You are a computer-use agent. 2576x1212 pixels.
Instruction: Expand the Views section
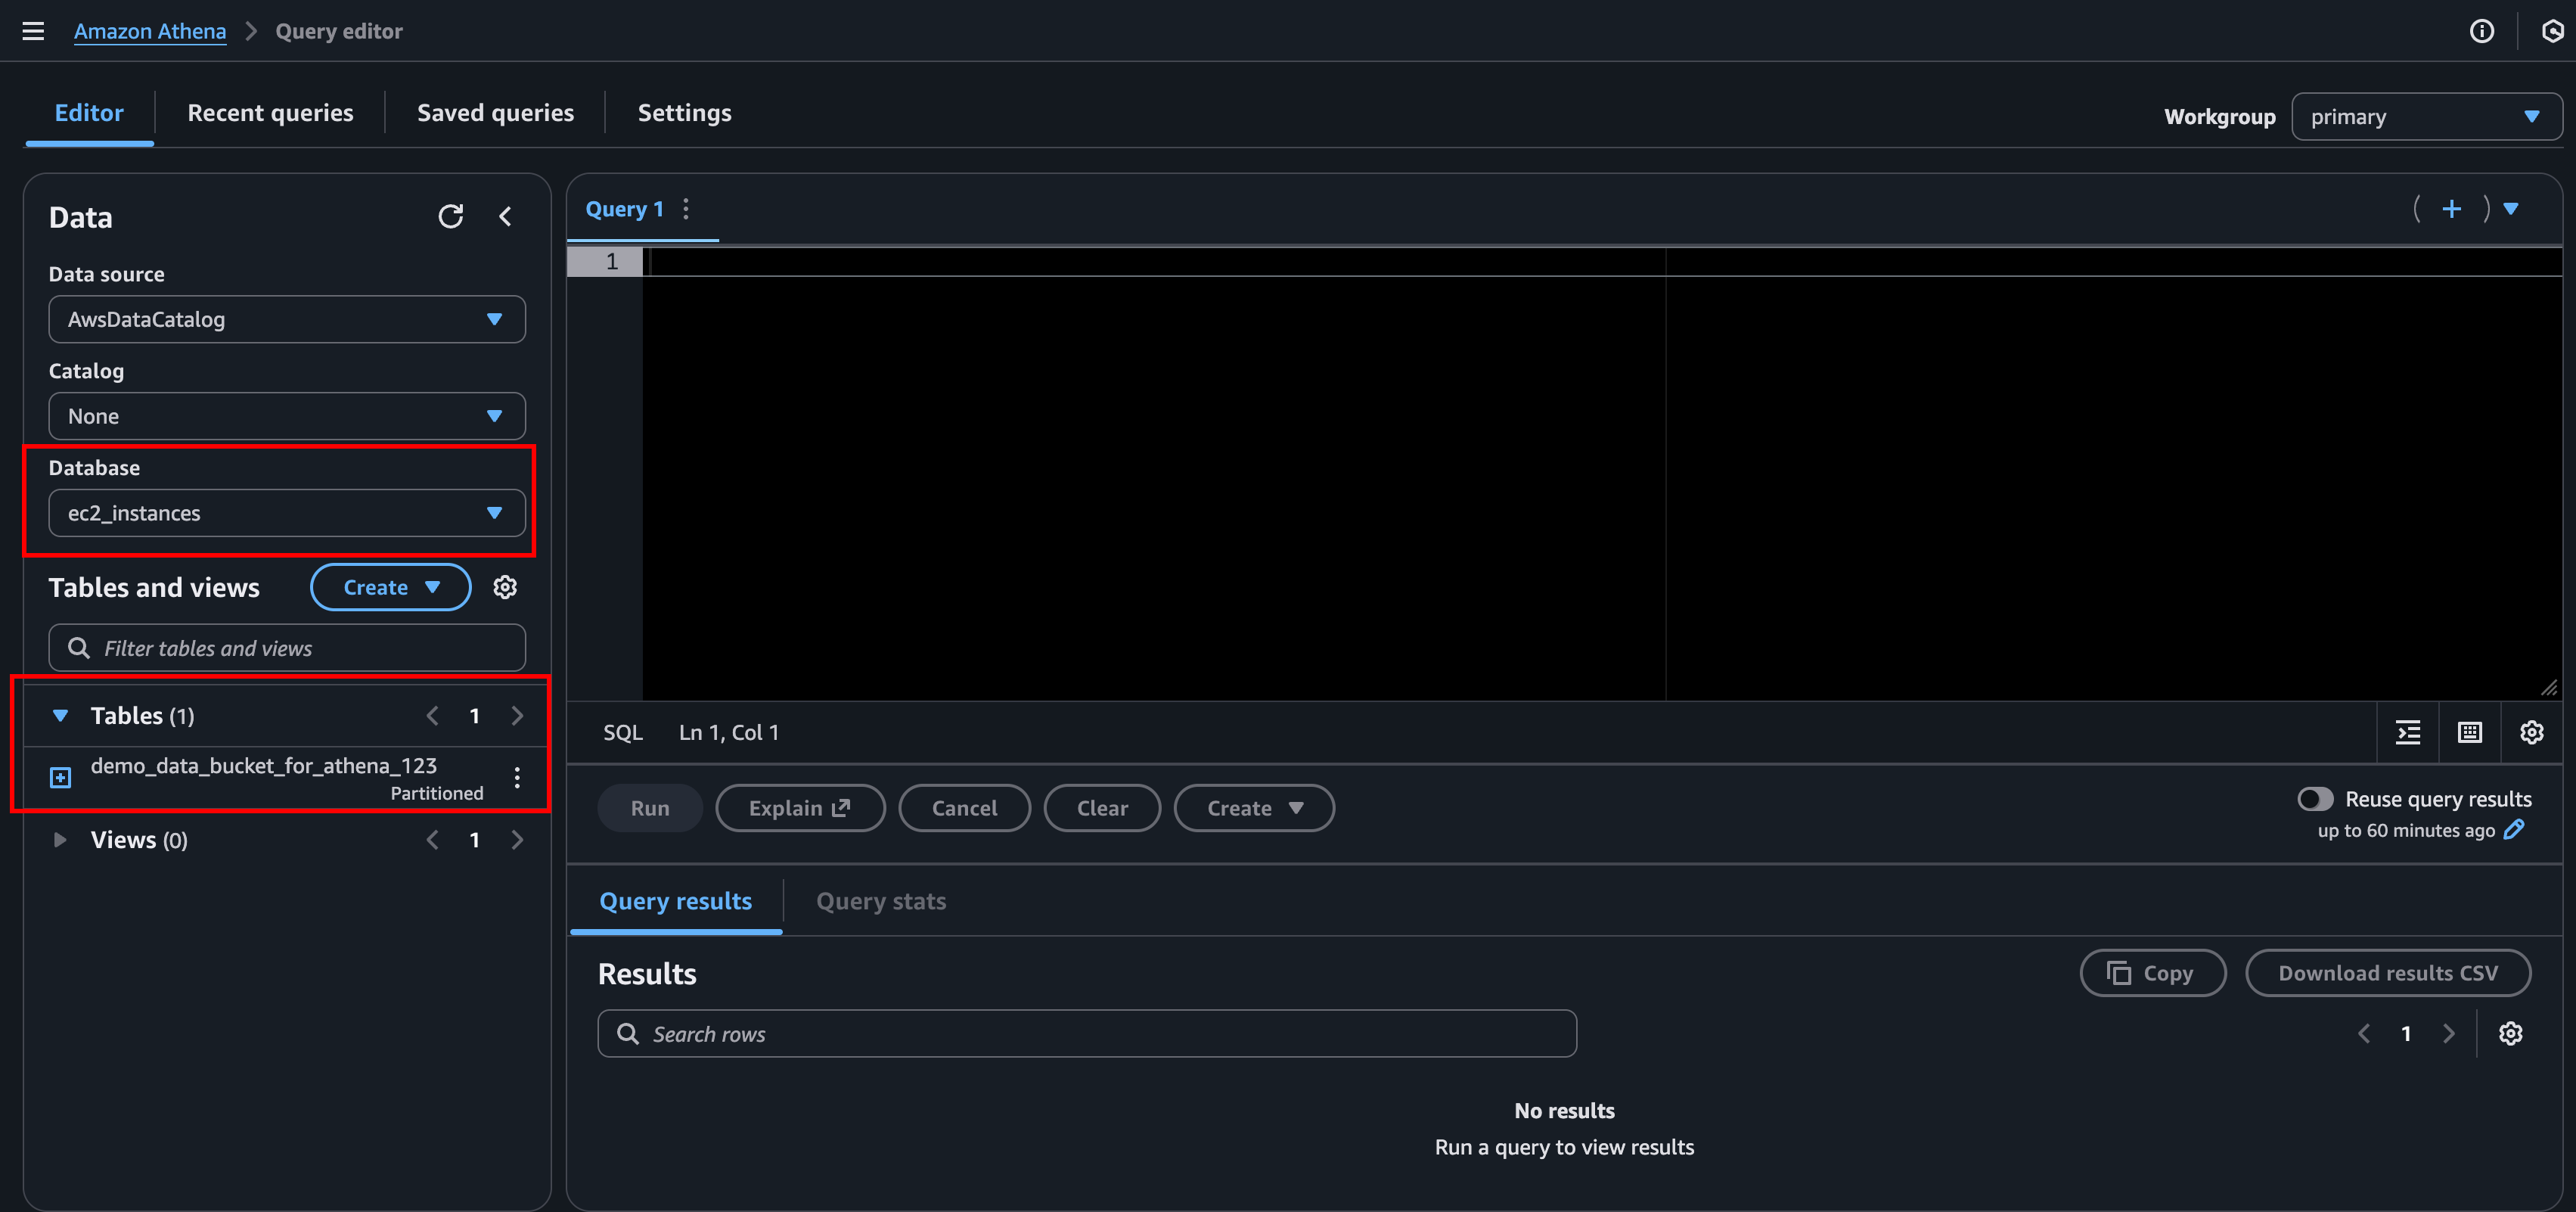click(60, 840)
